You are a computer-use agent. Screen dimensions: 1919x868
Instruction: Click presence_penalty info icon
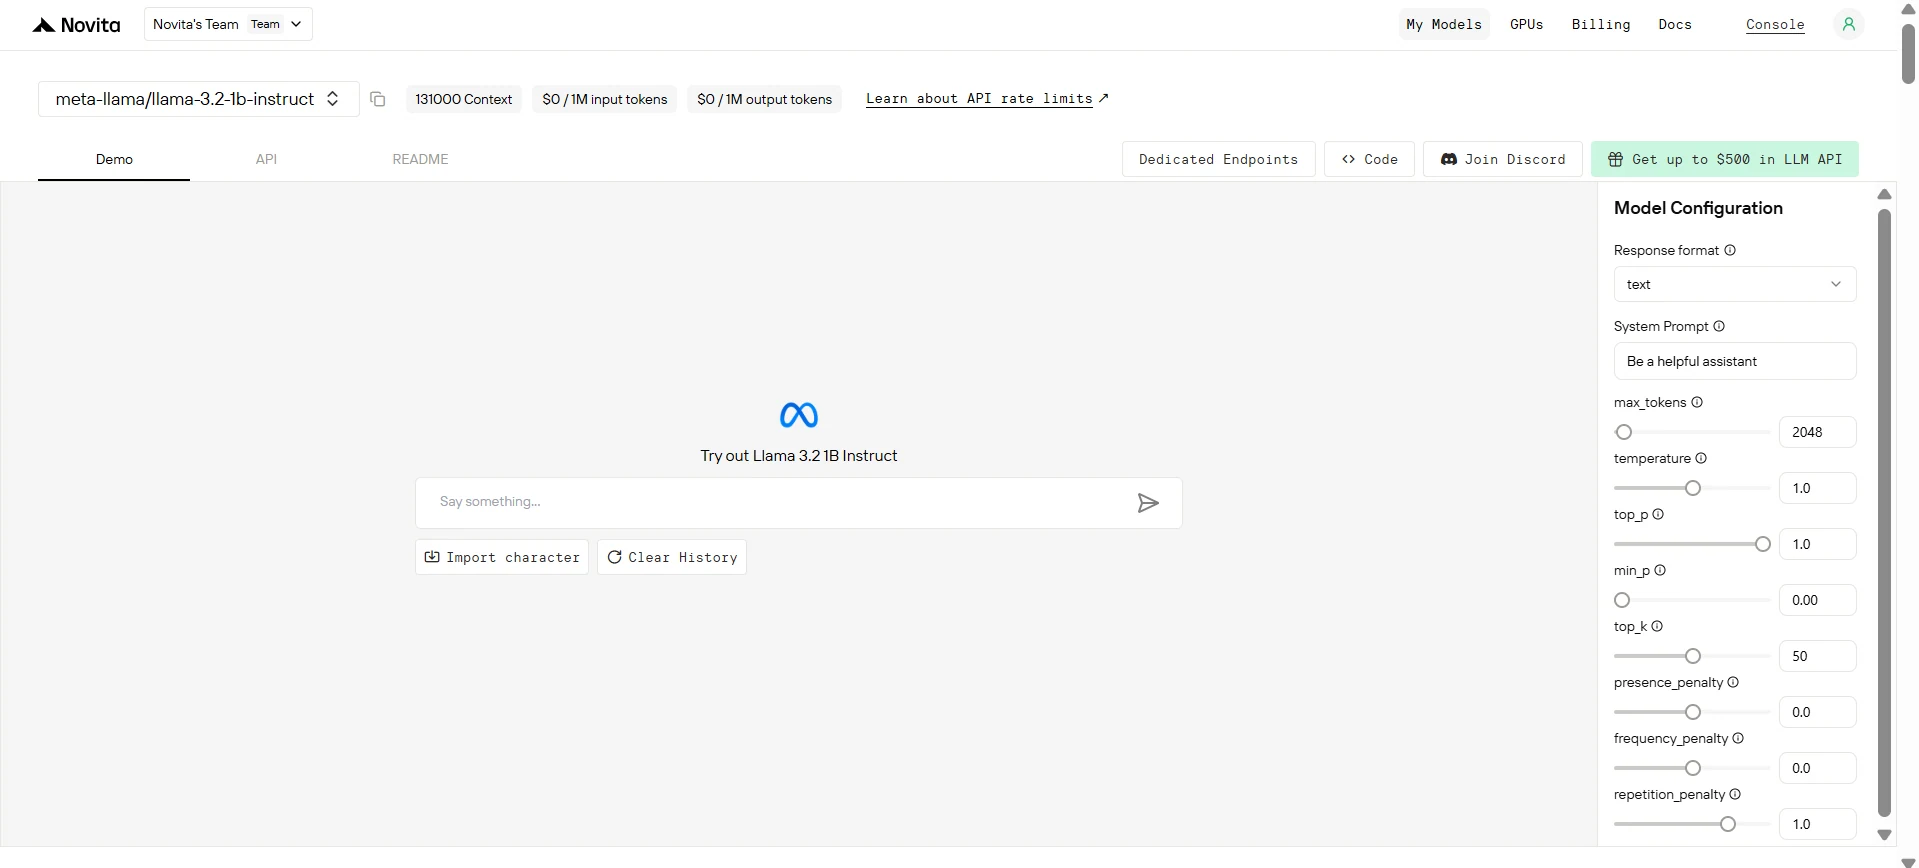(1733, 682)
